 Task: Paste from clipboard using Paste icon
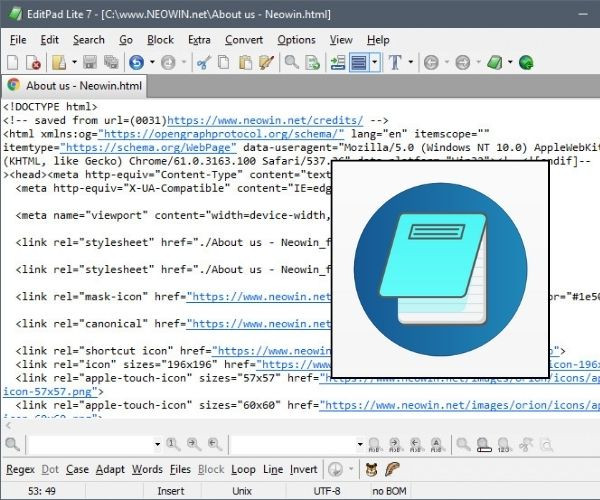point(245,62)
